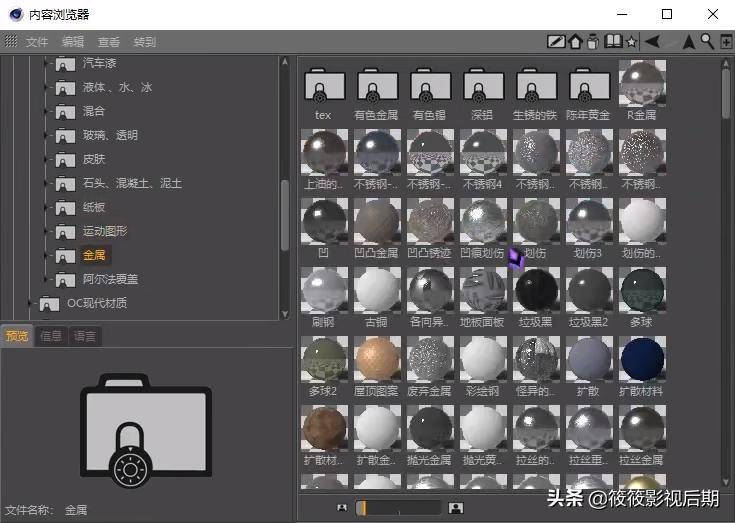Select the 抛光金属 material thumbnail
Screen dimensions: 735x523
[x=430, y=428]
